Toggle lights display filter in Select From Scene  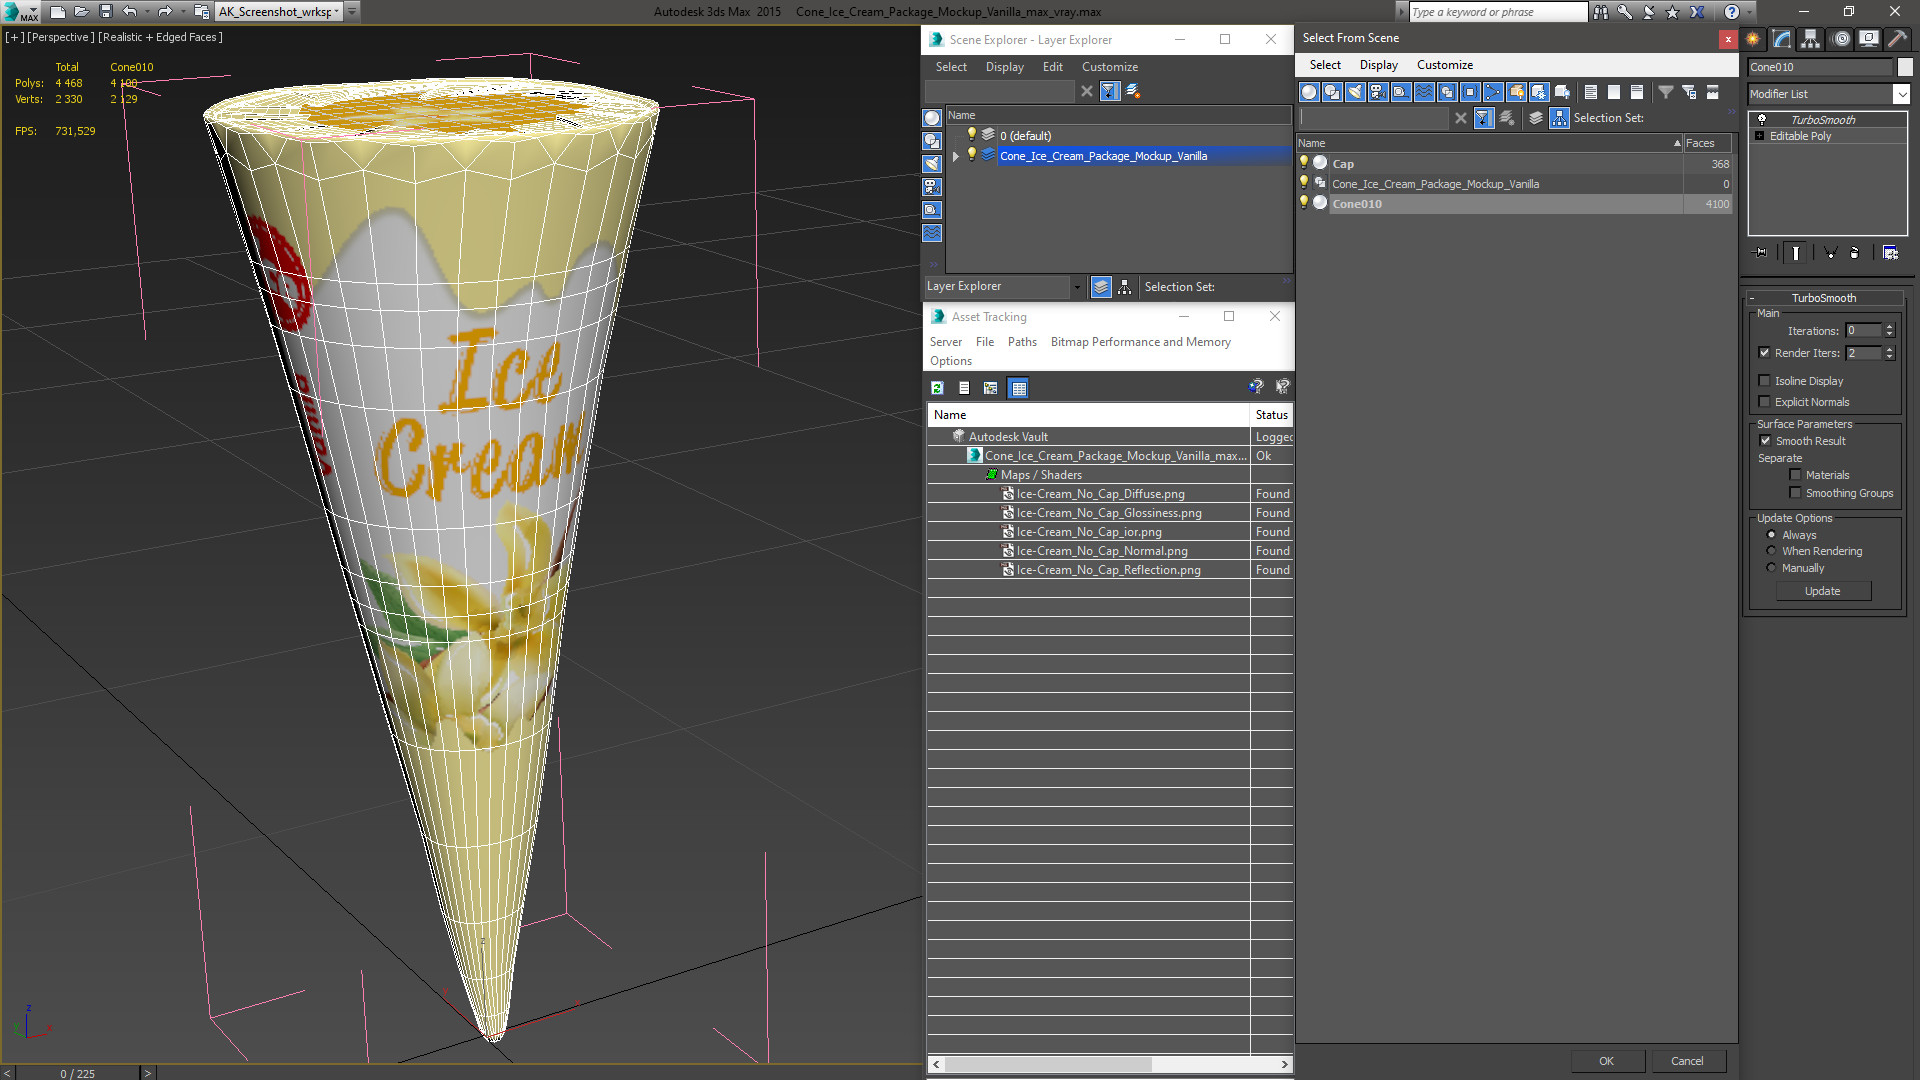(x=1355, y=92)
